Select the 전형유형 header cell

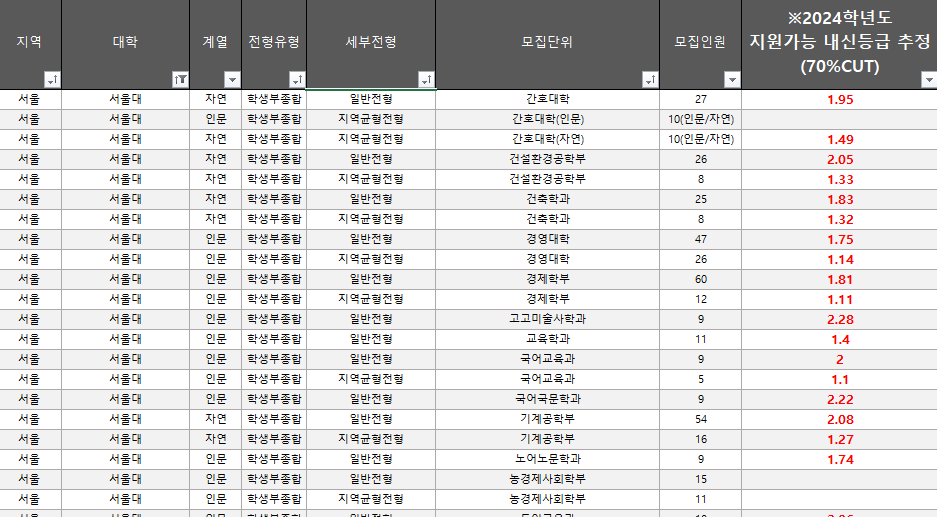click(x=274, y=44)
